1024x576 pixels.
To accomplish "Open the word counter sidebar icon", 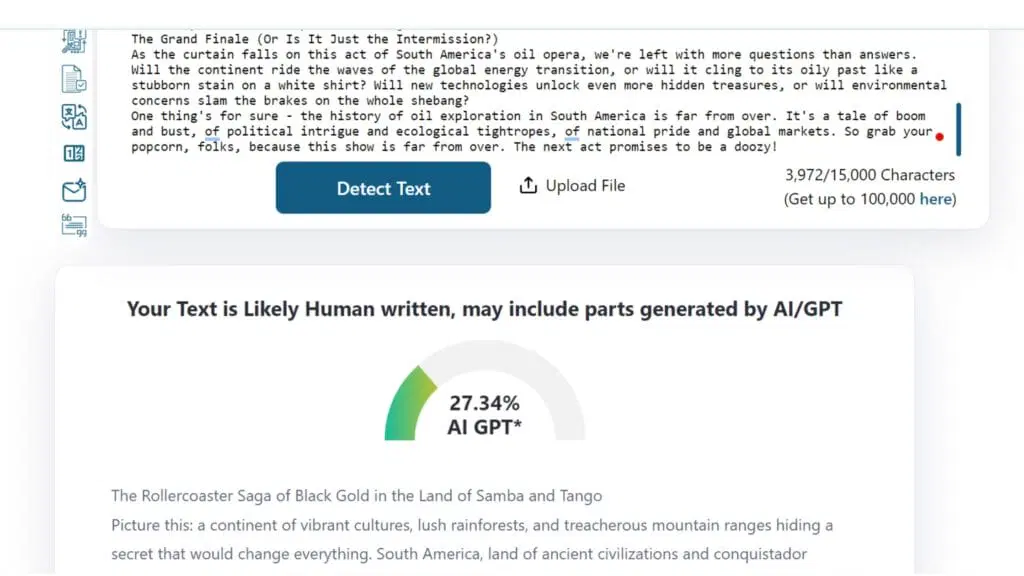I will (74, 153).
